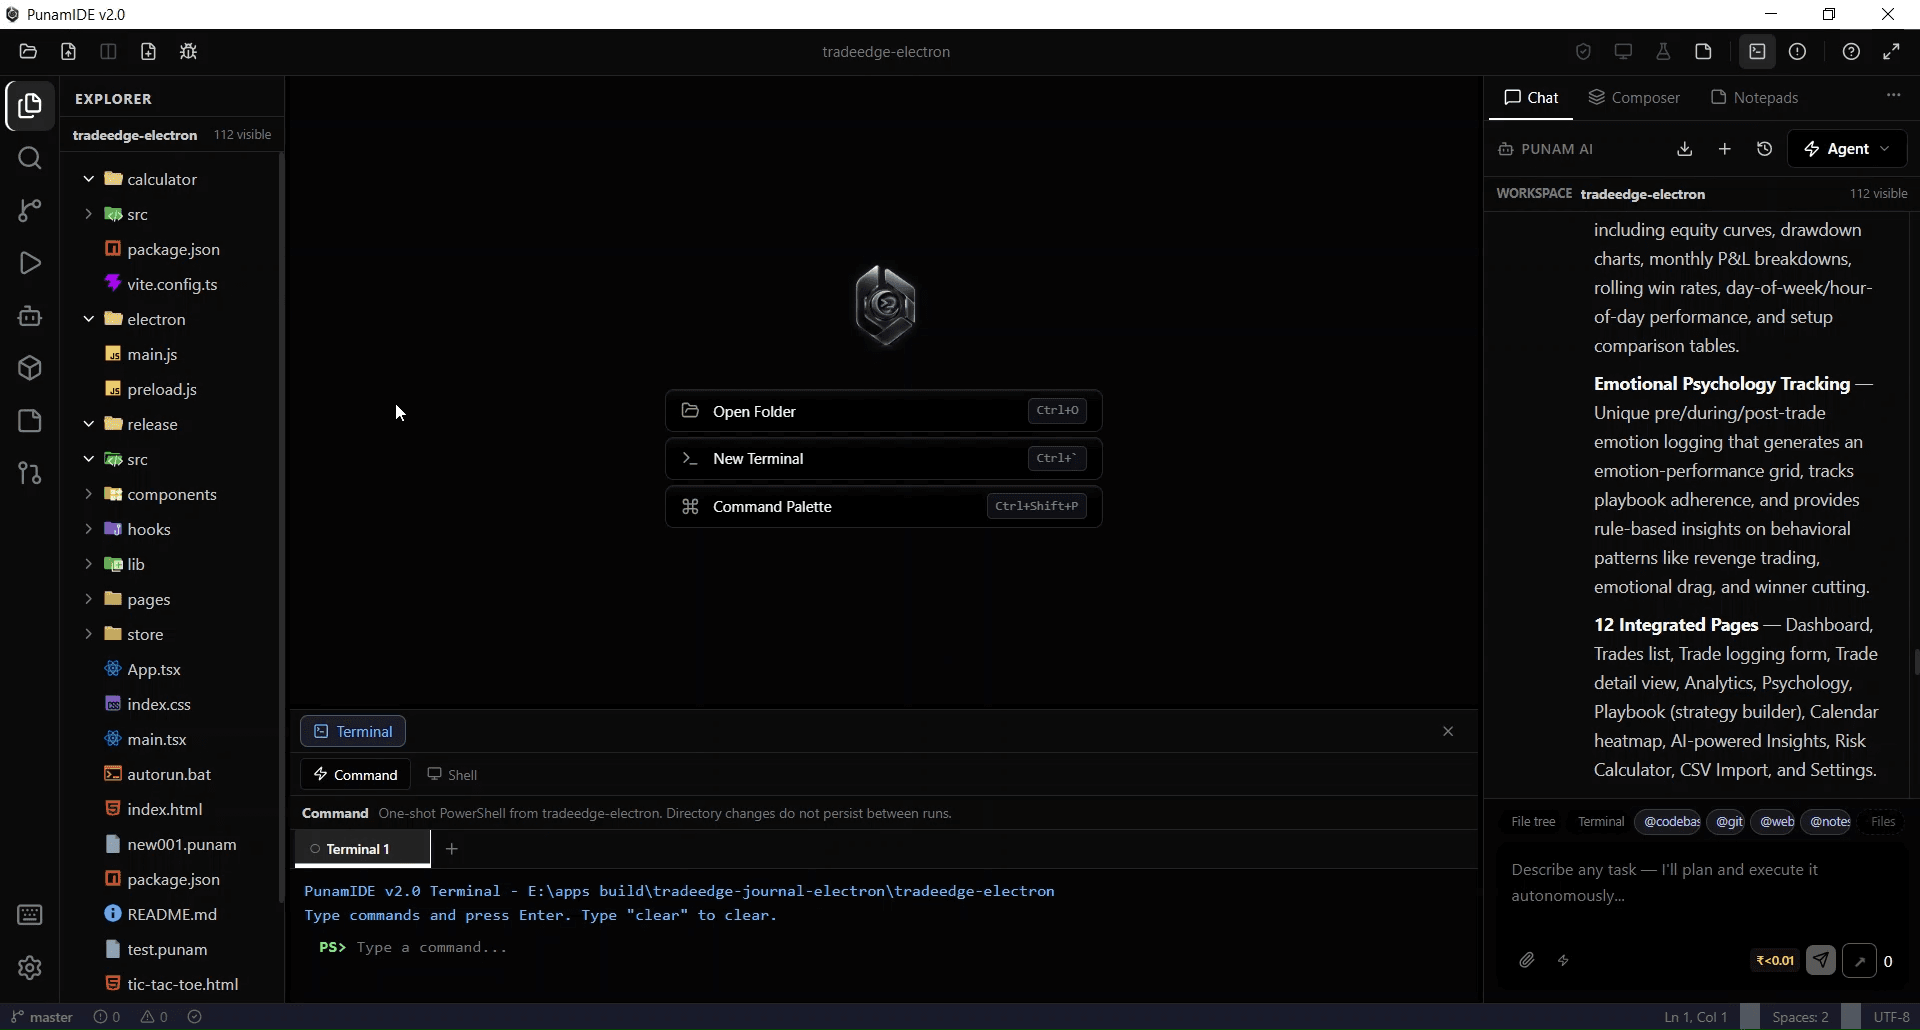Toggle the Files context chip
Image resolution: width=1920 pixels, height=1030 pixels.
coord(1883,822)
